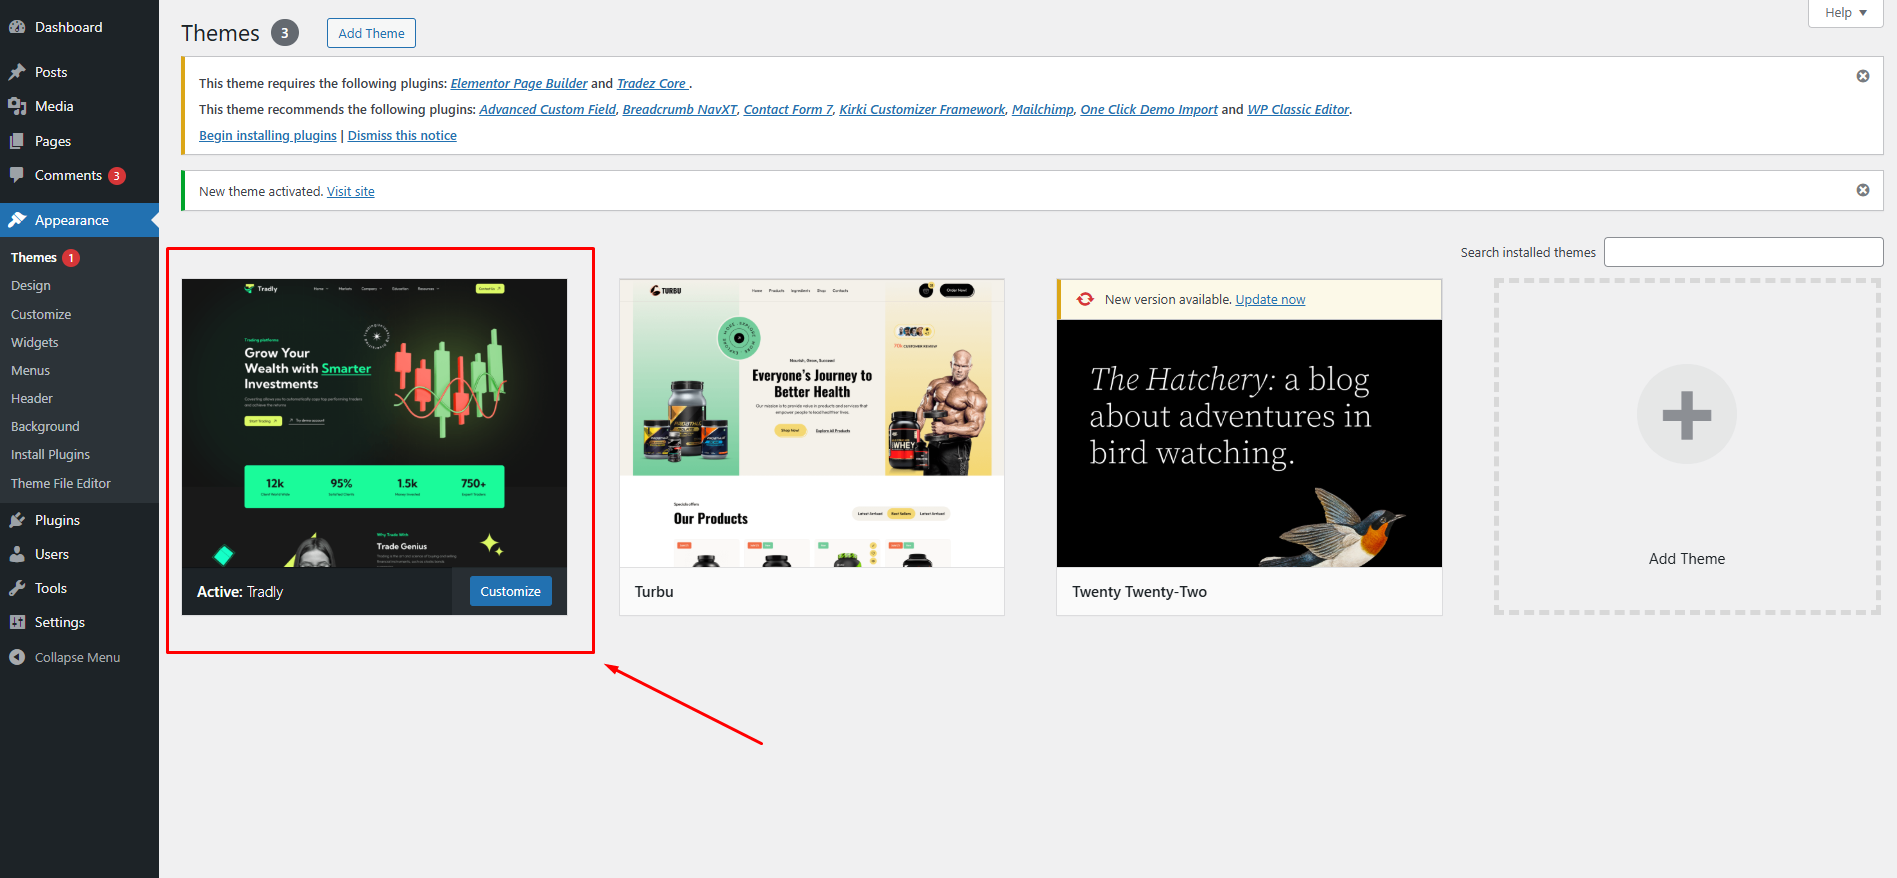Click the Comments count badge 3
The height and width of the screenshot is (878, 1897).
pyautogui.click(x=117, y=176)
